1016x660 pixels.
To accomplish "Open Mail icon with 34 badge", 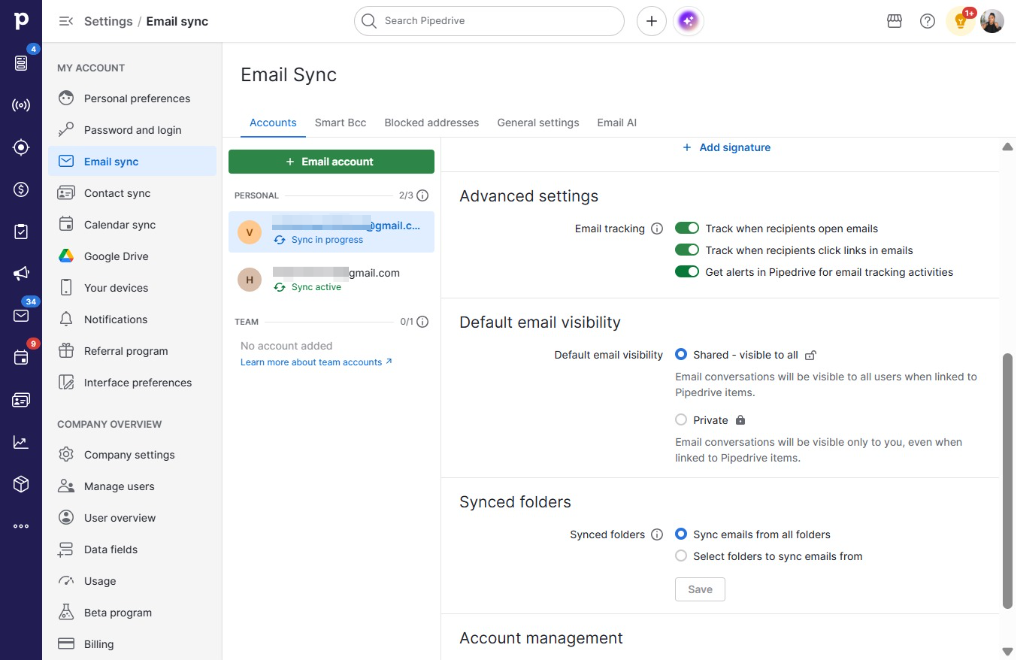I will 21,315.
